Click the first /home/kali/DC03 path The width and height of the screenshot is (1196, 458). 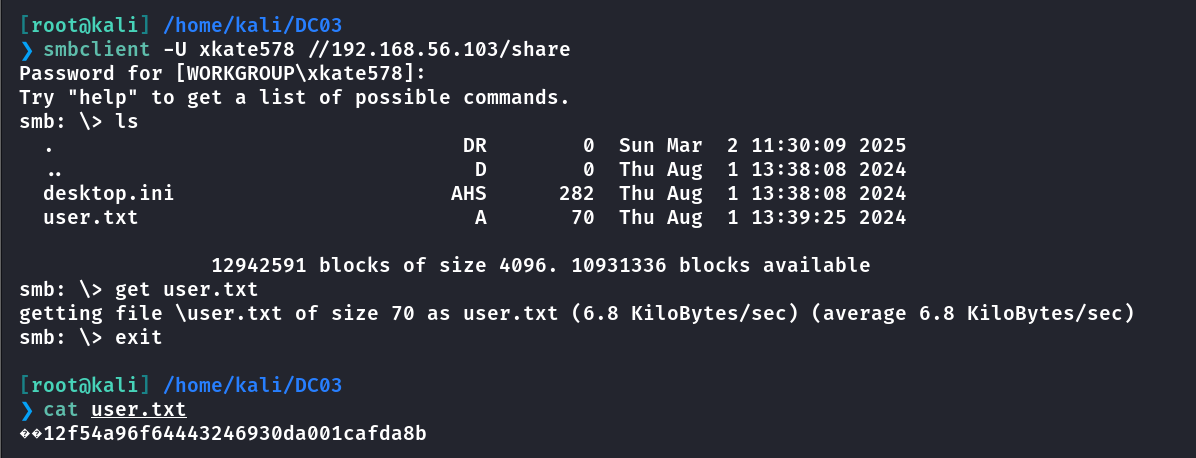(x=252, y=25)
